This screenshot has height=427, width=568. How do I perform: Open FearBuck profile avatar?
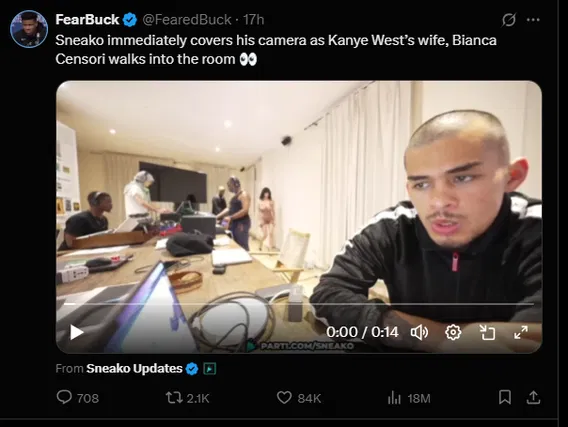pyautogui.click(x=29, y=29)
